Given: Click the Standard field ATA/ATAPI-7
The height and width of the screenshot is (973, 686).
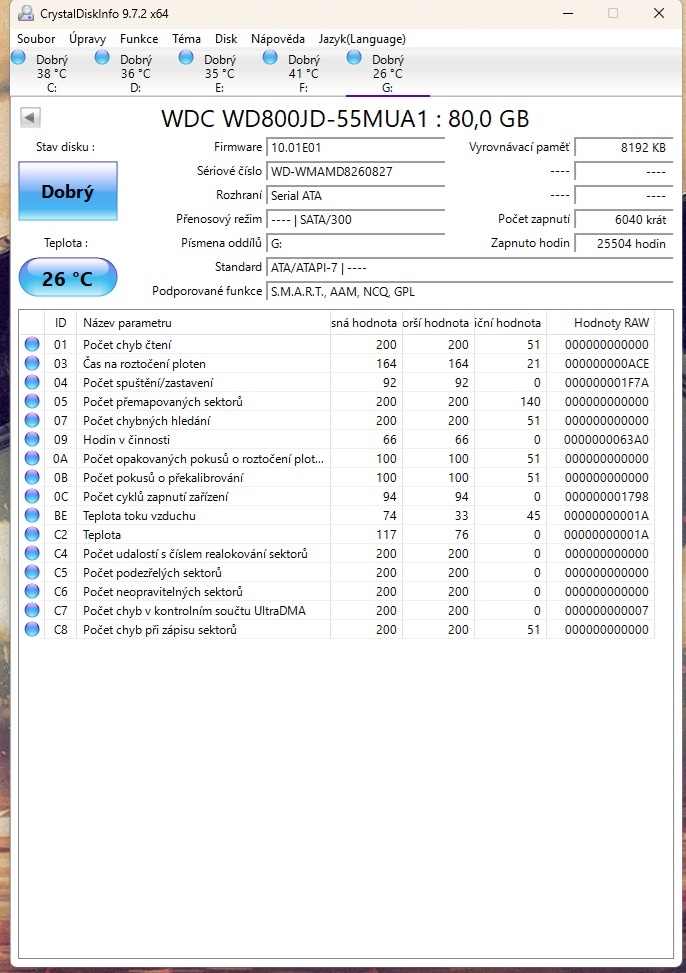Looking at the screenshot, I should (469, 268).
